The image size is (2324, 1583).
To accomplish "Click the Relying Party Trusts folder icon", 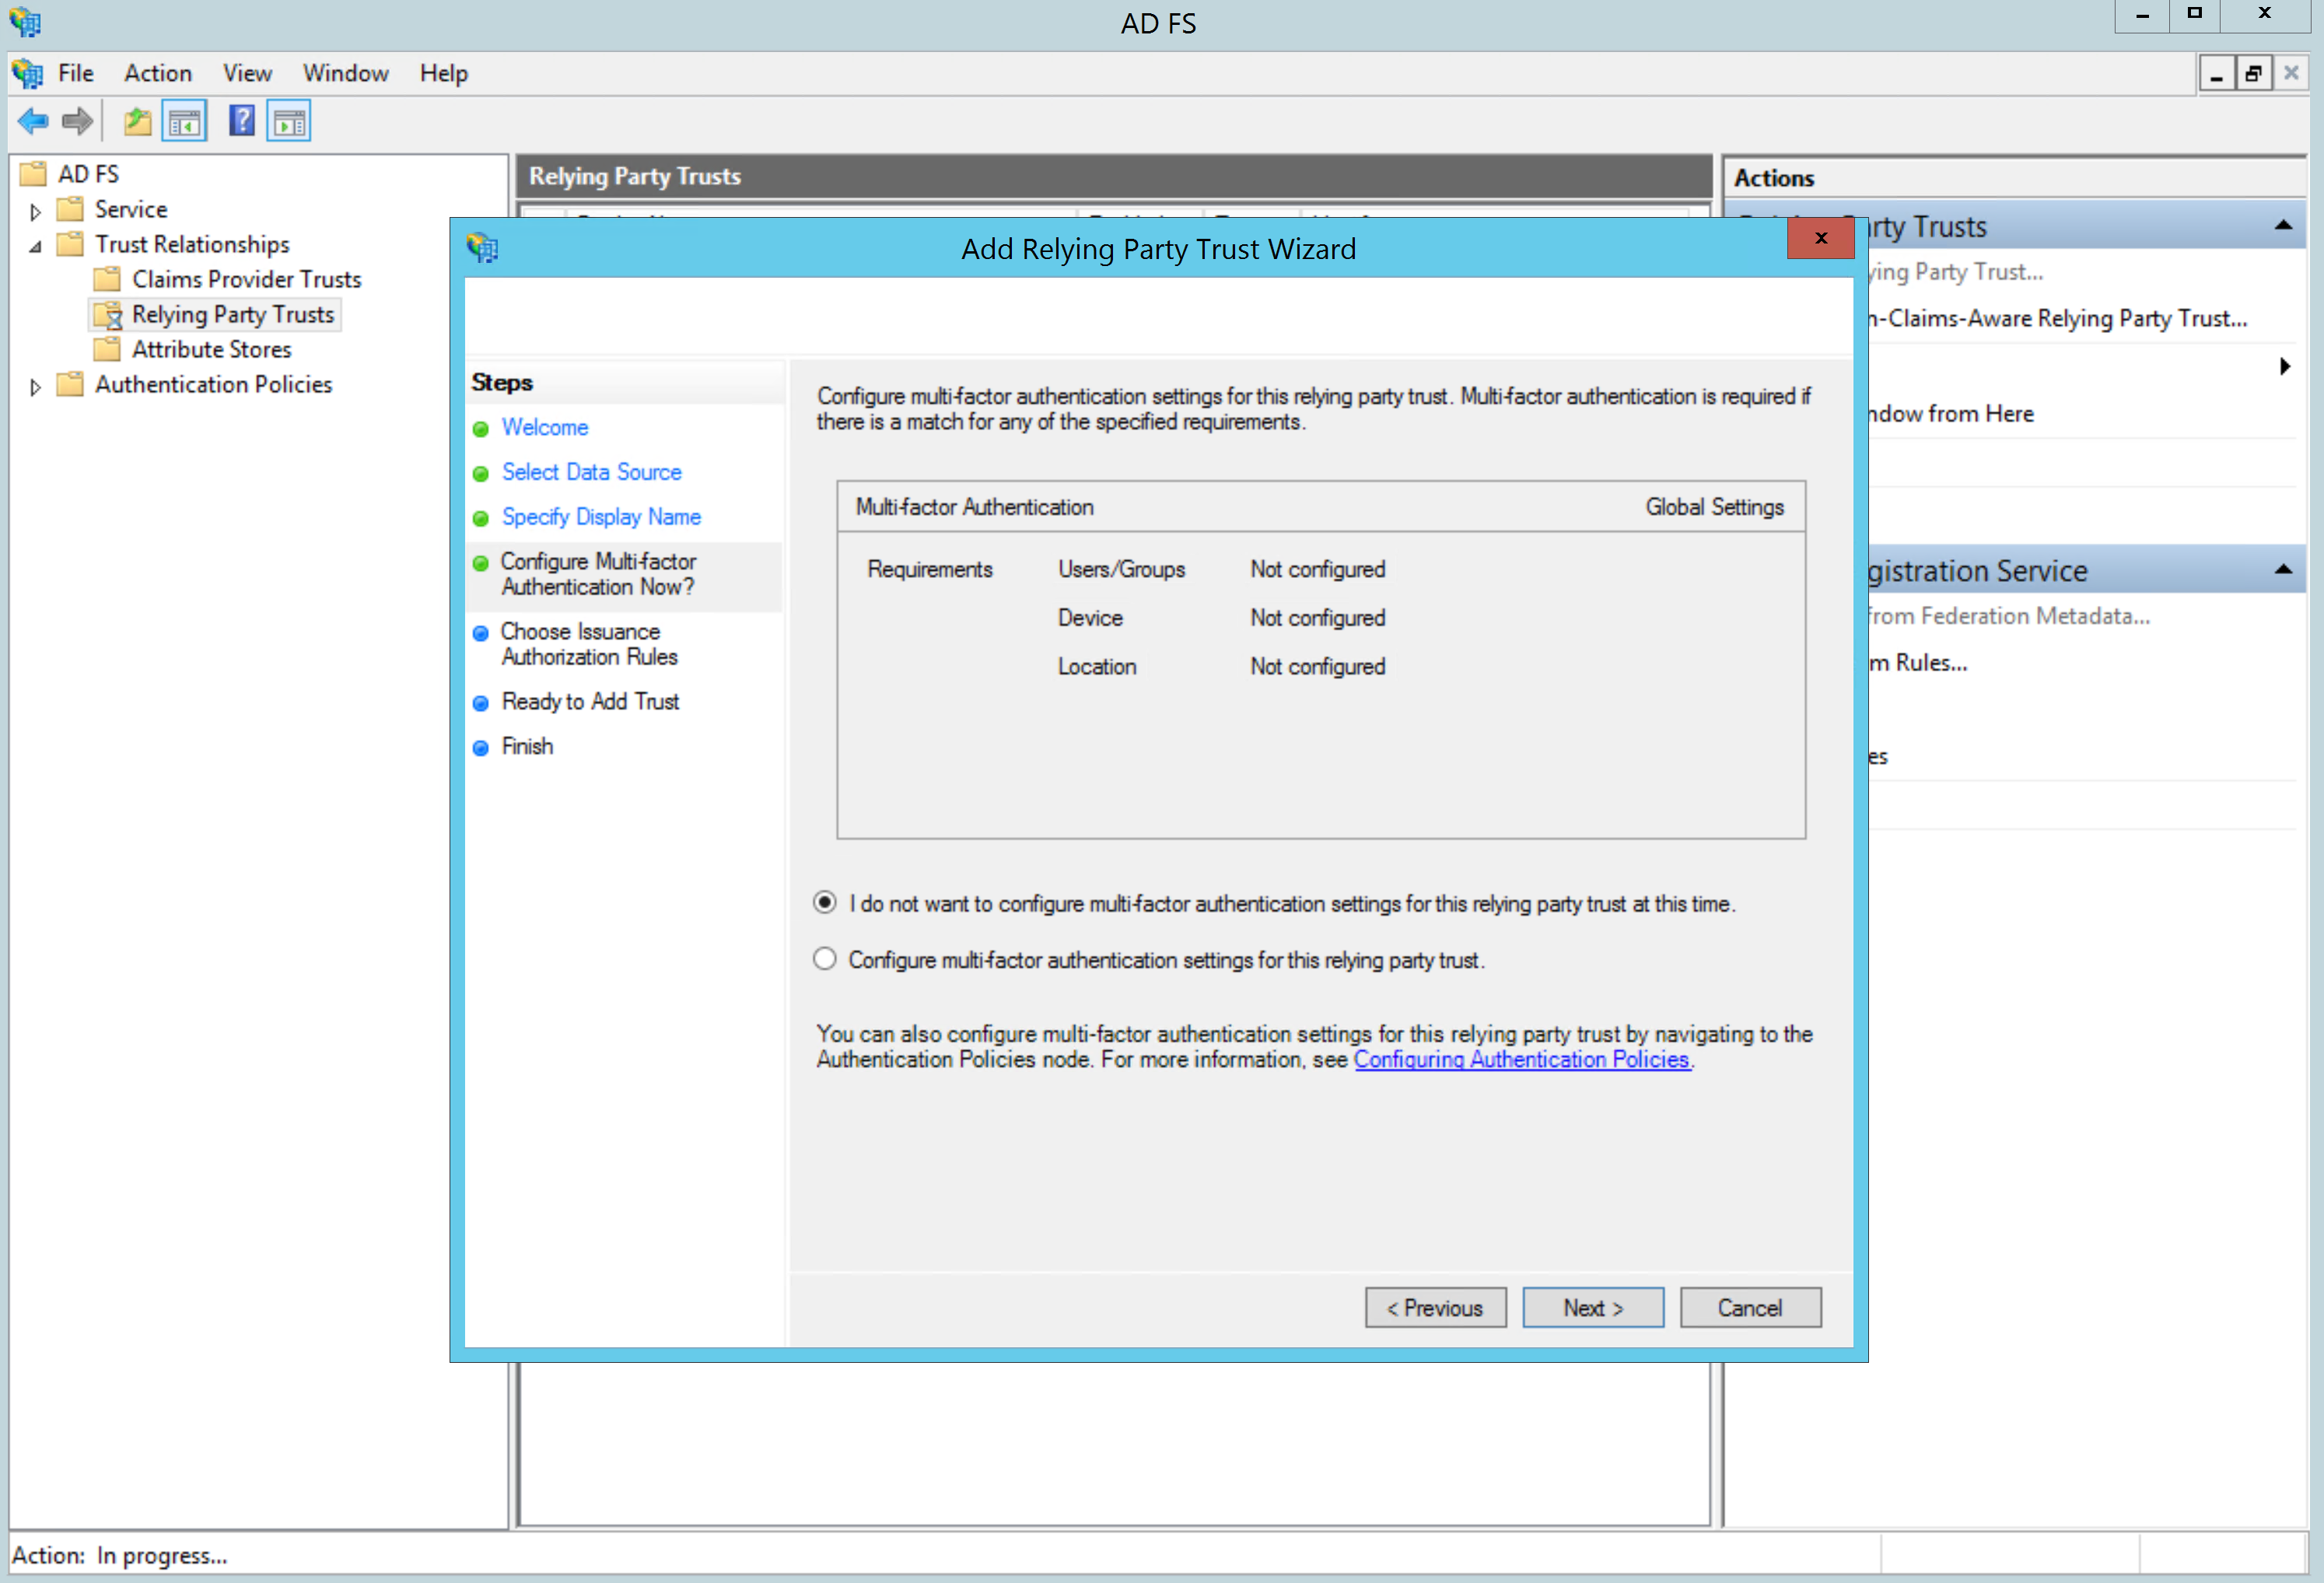I will pos(108,314).
